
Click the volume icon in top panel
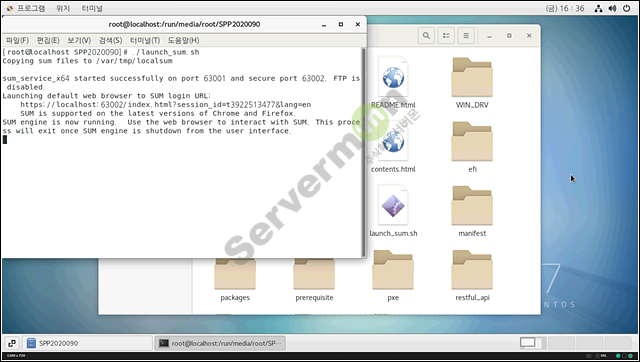pyautogui.click(x=612, y=8)
